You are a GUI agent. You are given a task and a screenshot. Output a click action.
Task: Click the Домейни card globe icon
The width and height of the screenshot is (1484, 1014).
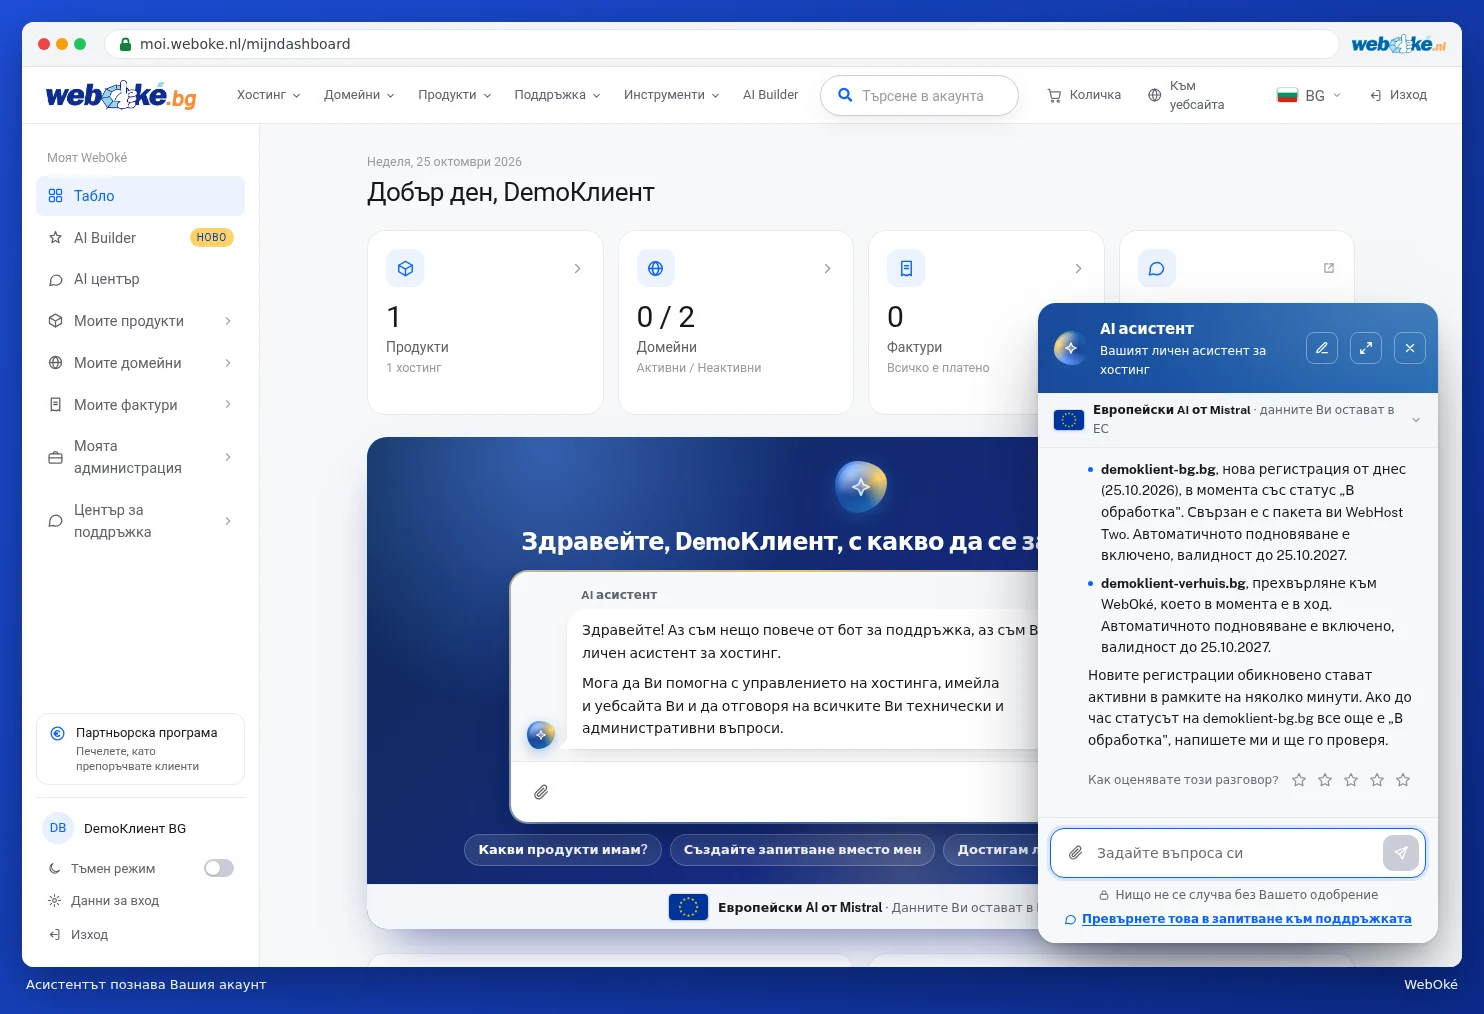click(x=656, y=268)
